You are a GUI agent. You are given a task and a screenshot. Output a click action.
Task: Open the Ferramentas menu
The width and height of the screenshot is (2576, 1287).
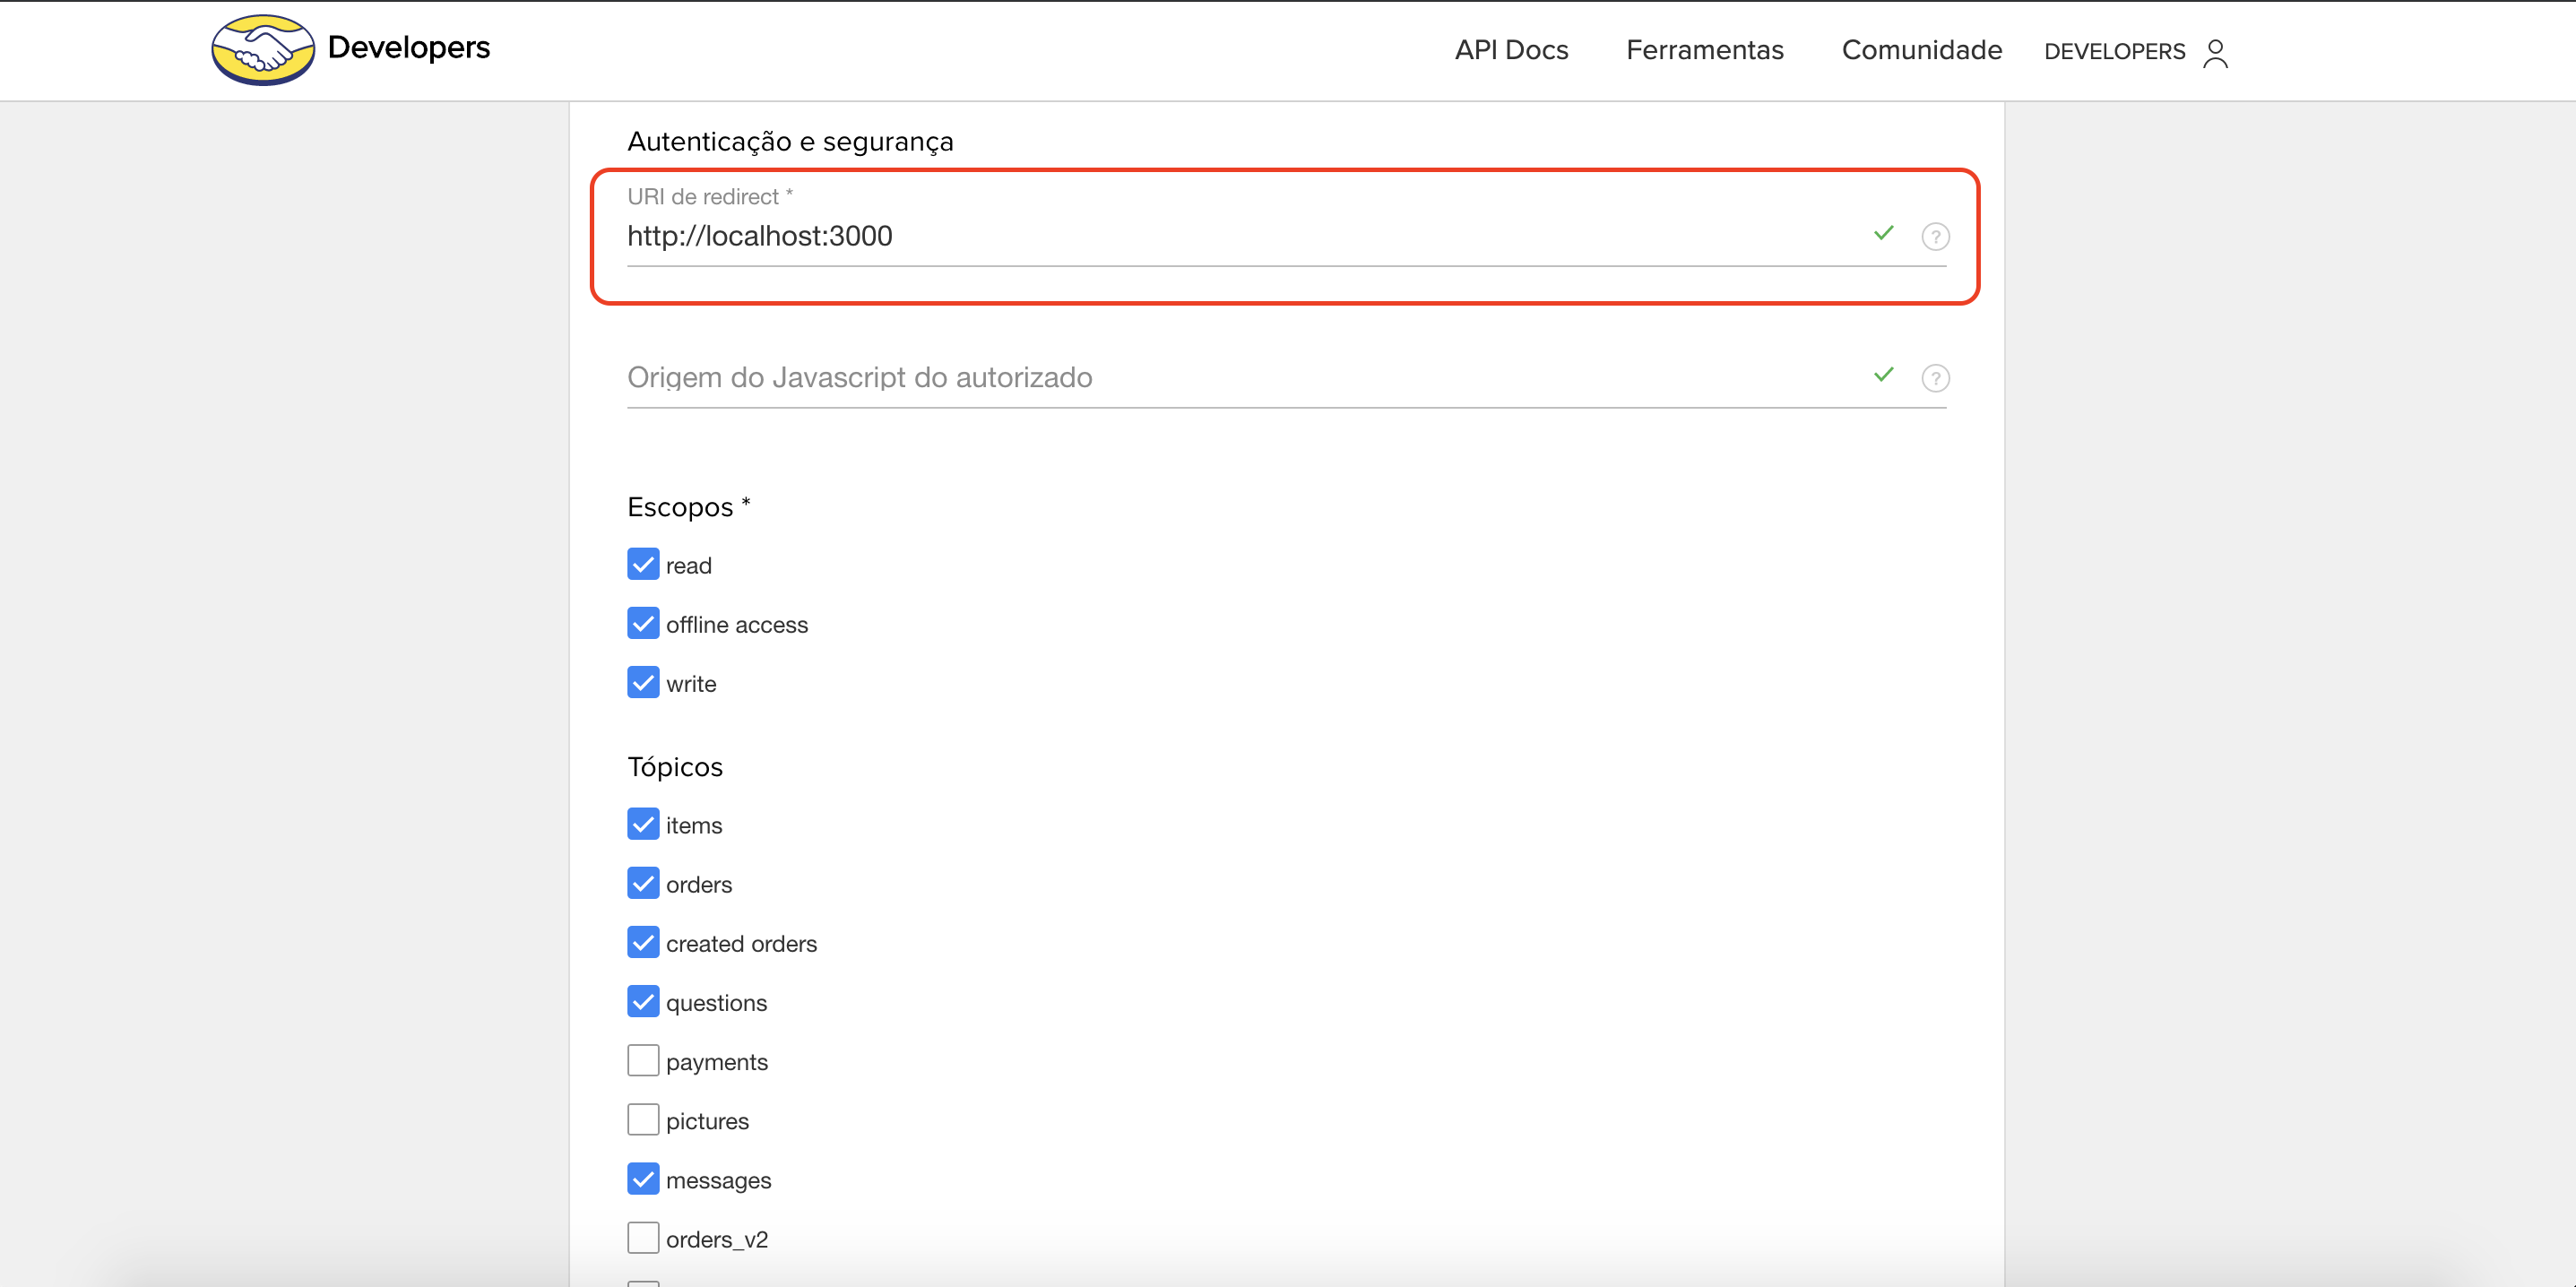point(1704,50)
